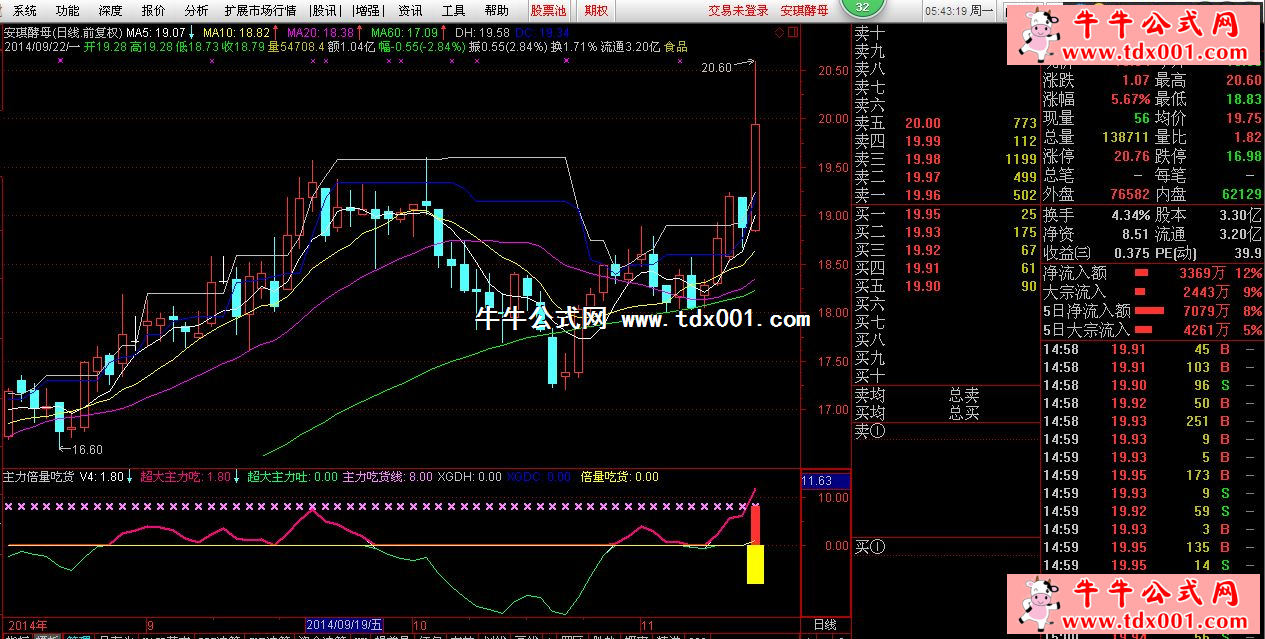The width and height of the screenshot is (1265, 639).
Task: Click the diamond icon at chart top-right corner
Action: (779, 32)
